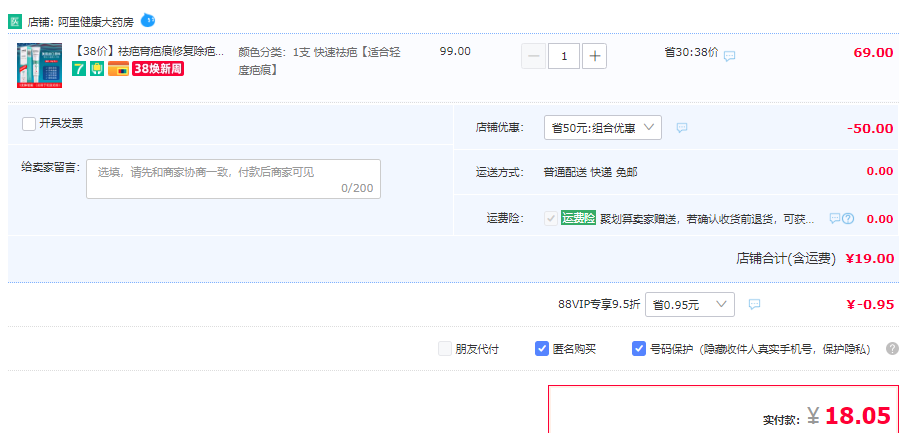
Task: Click the store total ¥19.00
Action: click(870, 259)
